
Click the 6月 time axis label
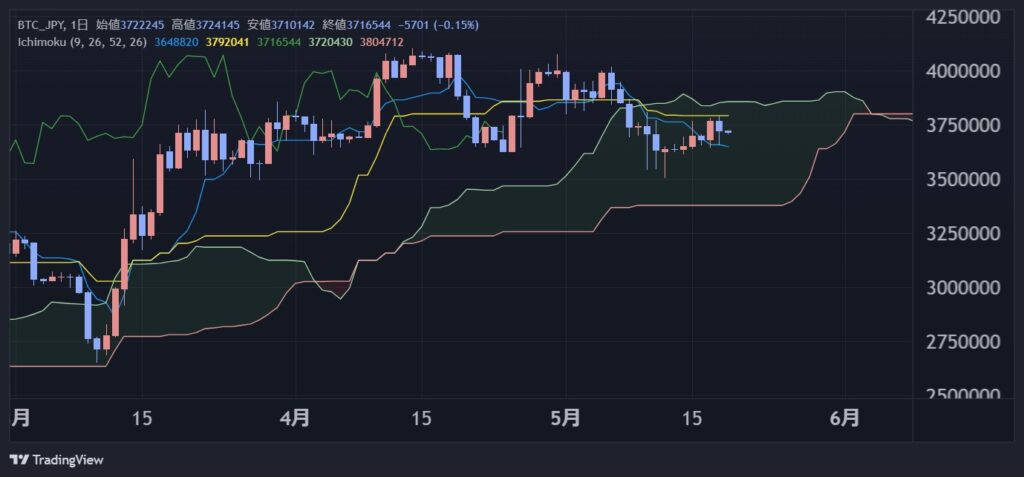pos(845,418)
